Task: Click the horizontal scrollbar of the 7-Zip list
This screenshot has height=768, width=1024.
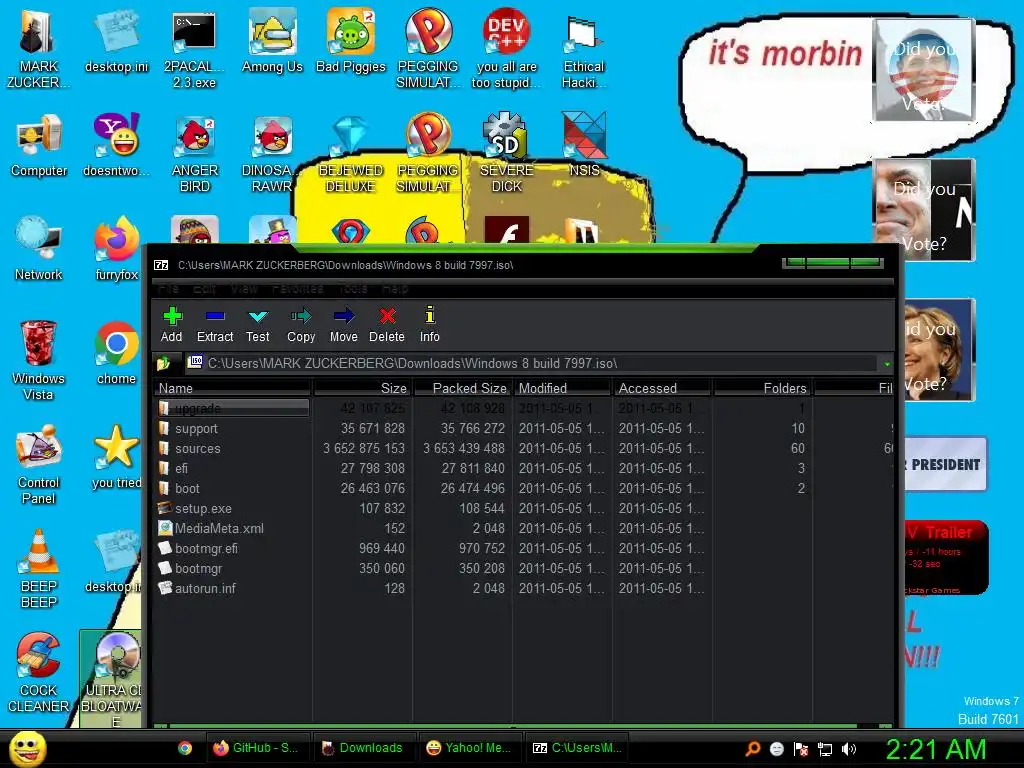Action: coord(514,725)
